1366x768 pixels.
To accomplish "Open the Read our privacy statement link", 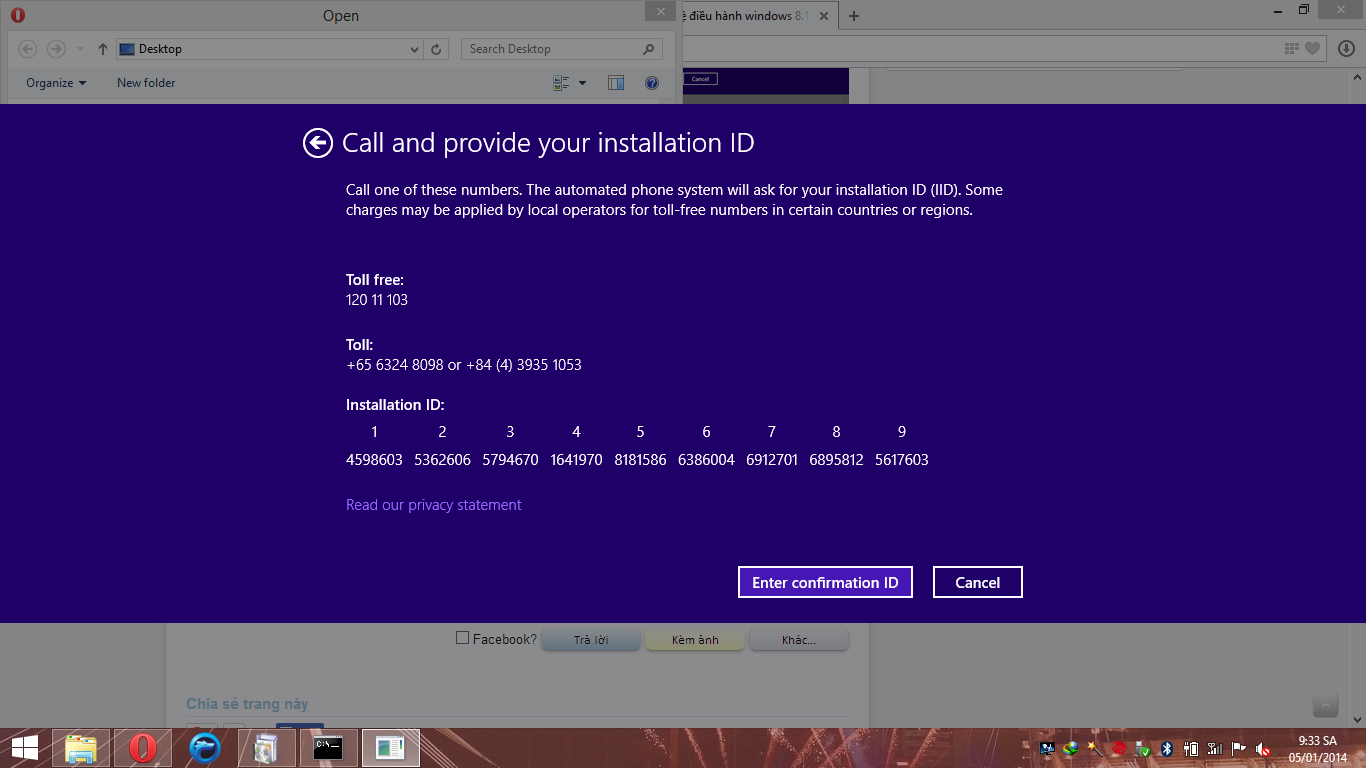I will (434, 505).
